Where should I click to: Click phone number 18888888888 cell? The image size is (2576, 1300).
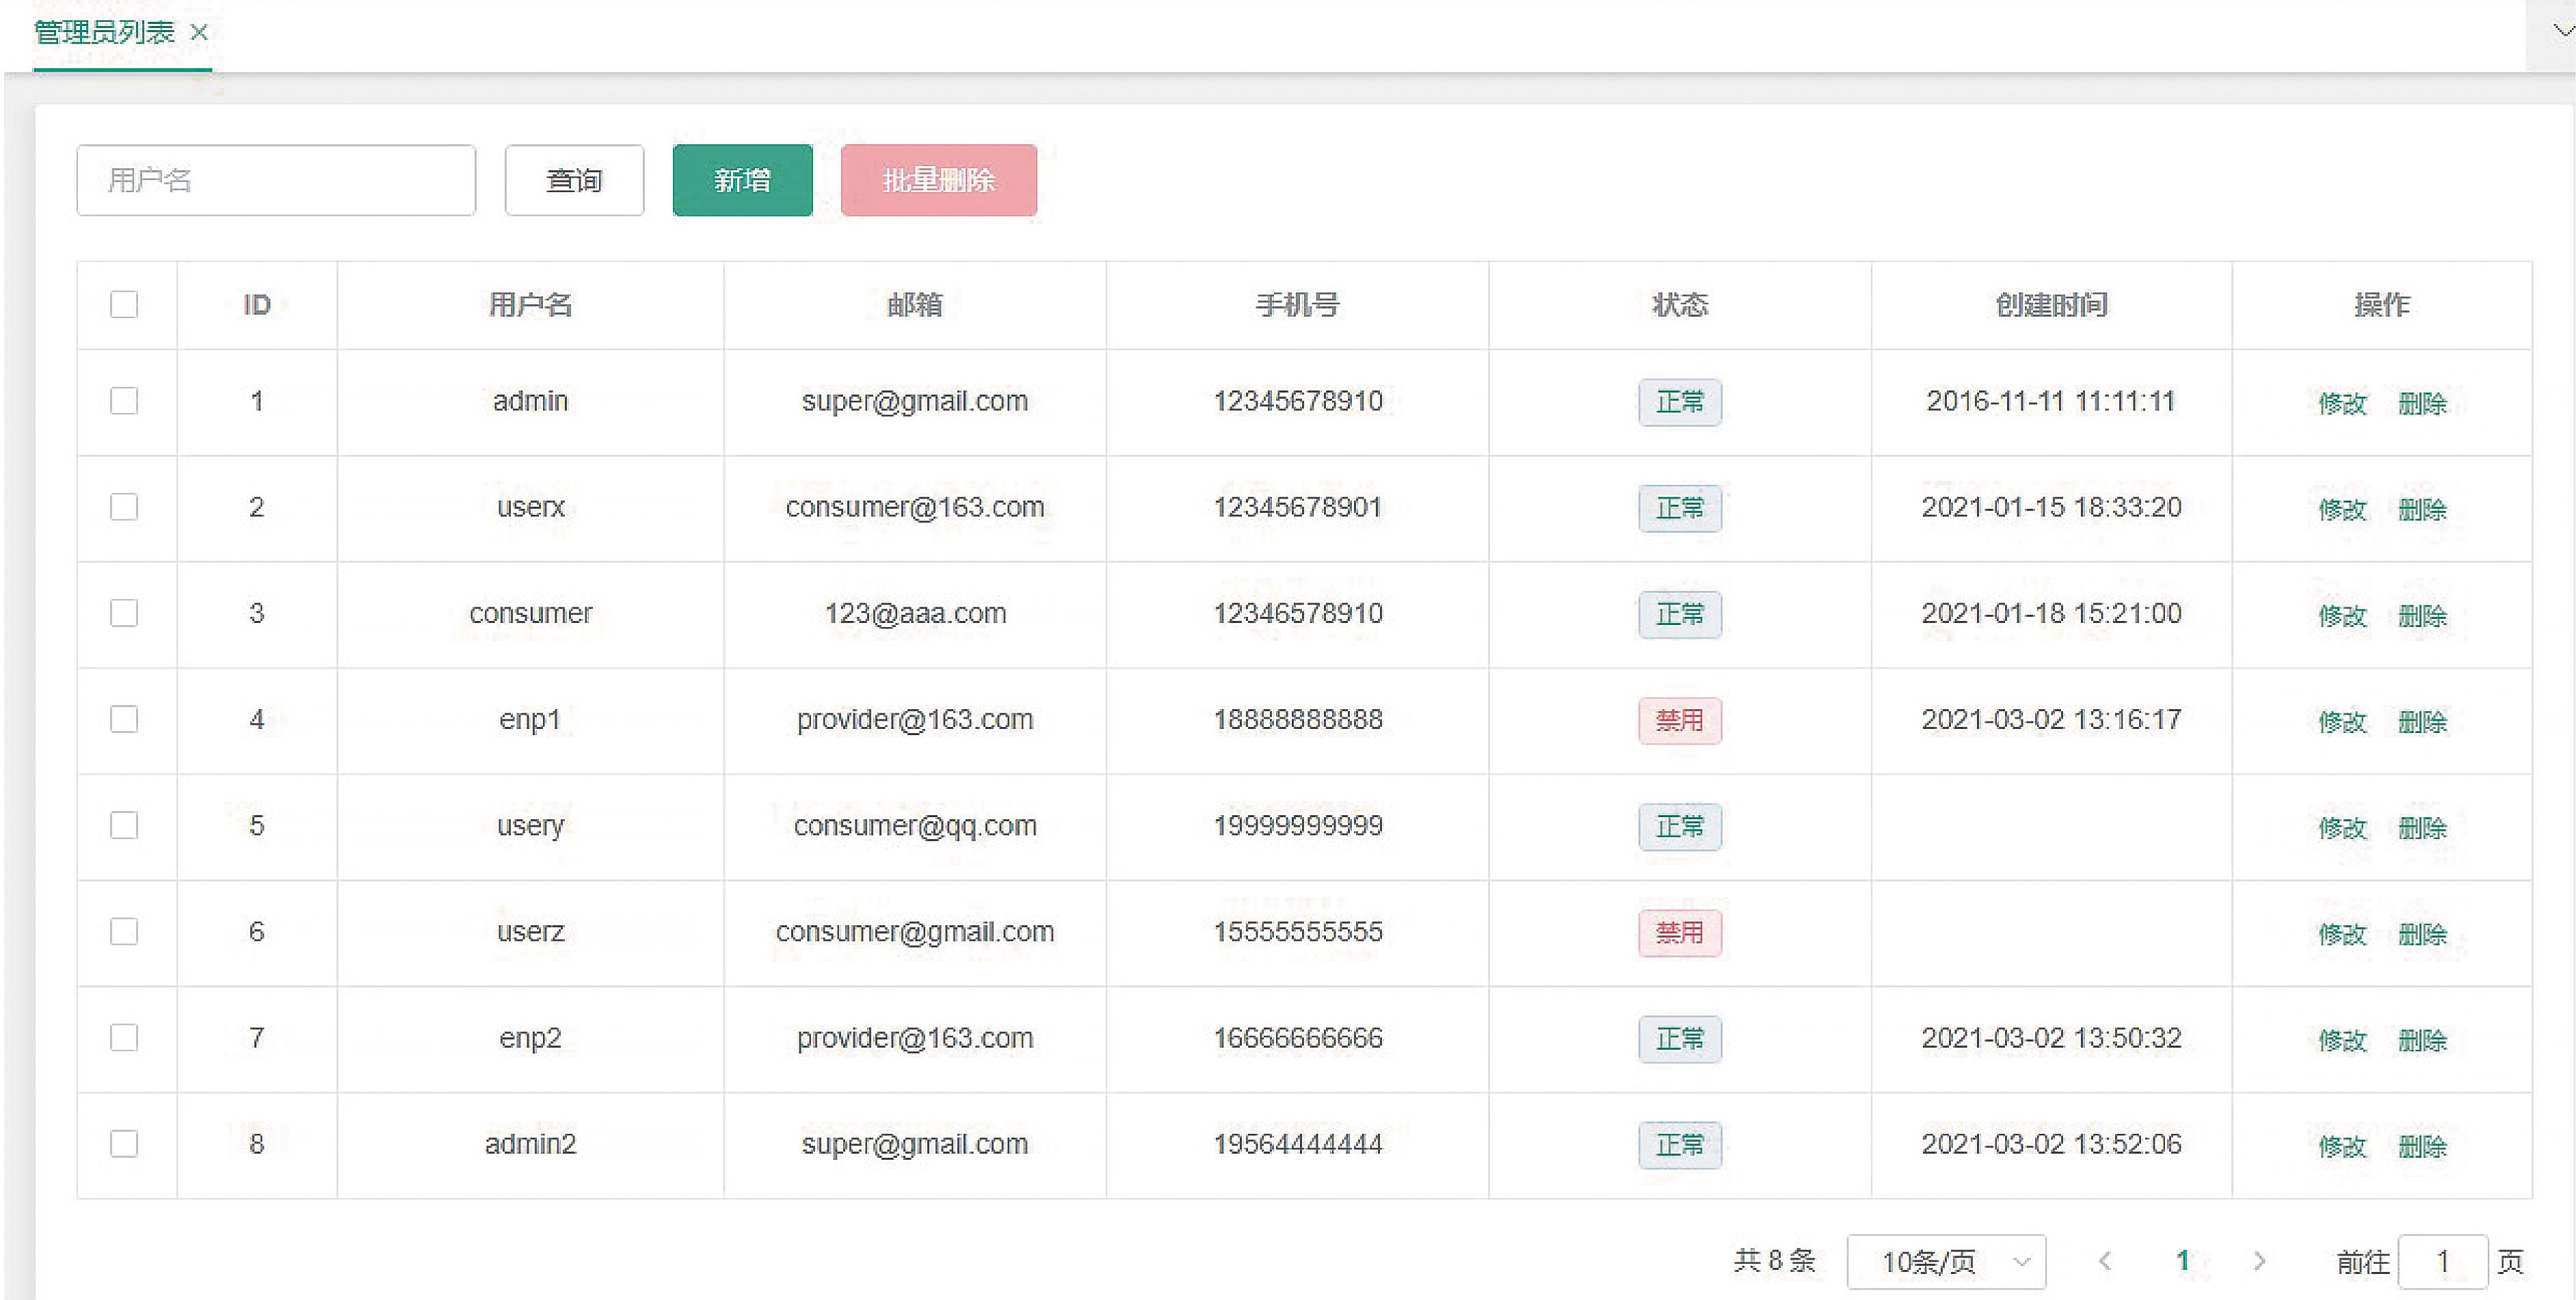pos(1298,719)
